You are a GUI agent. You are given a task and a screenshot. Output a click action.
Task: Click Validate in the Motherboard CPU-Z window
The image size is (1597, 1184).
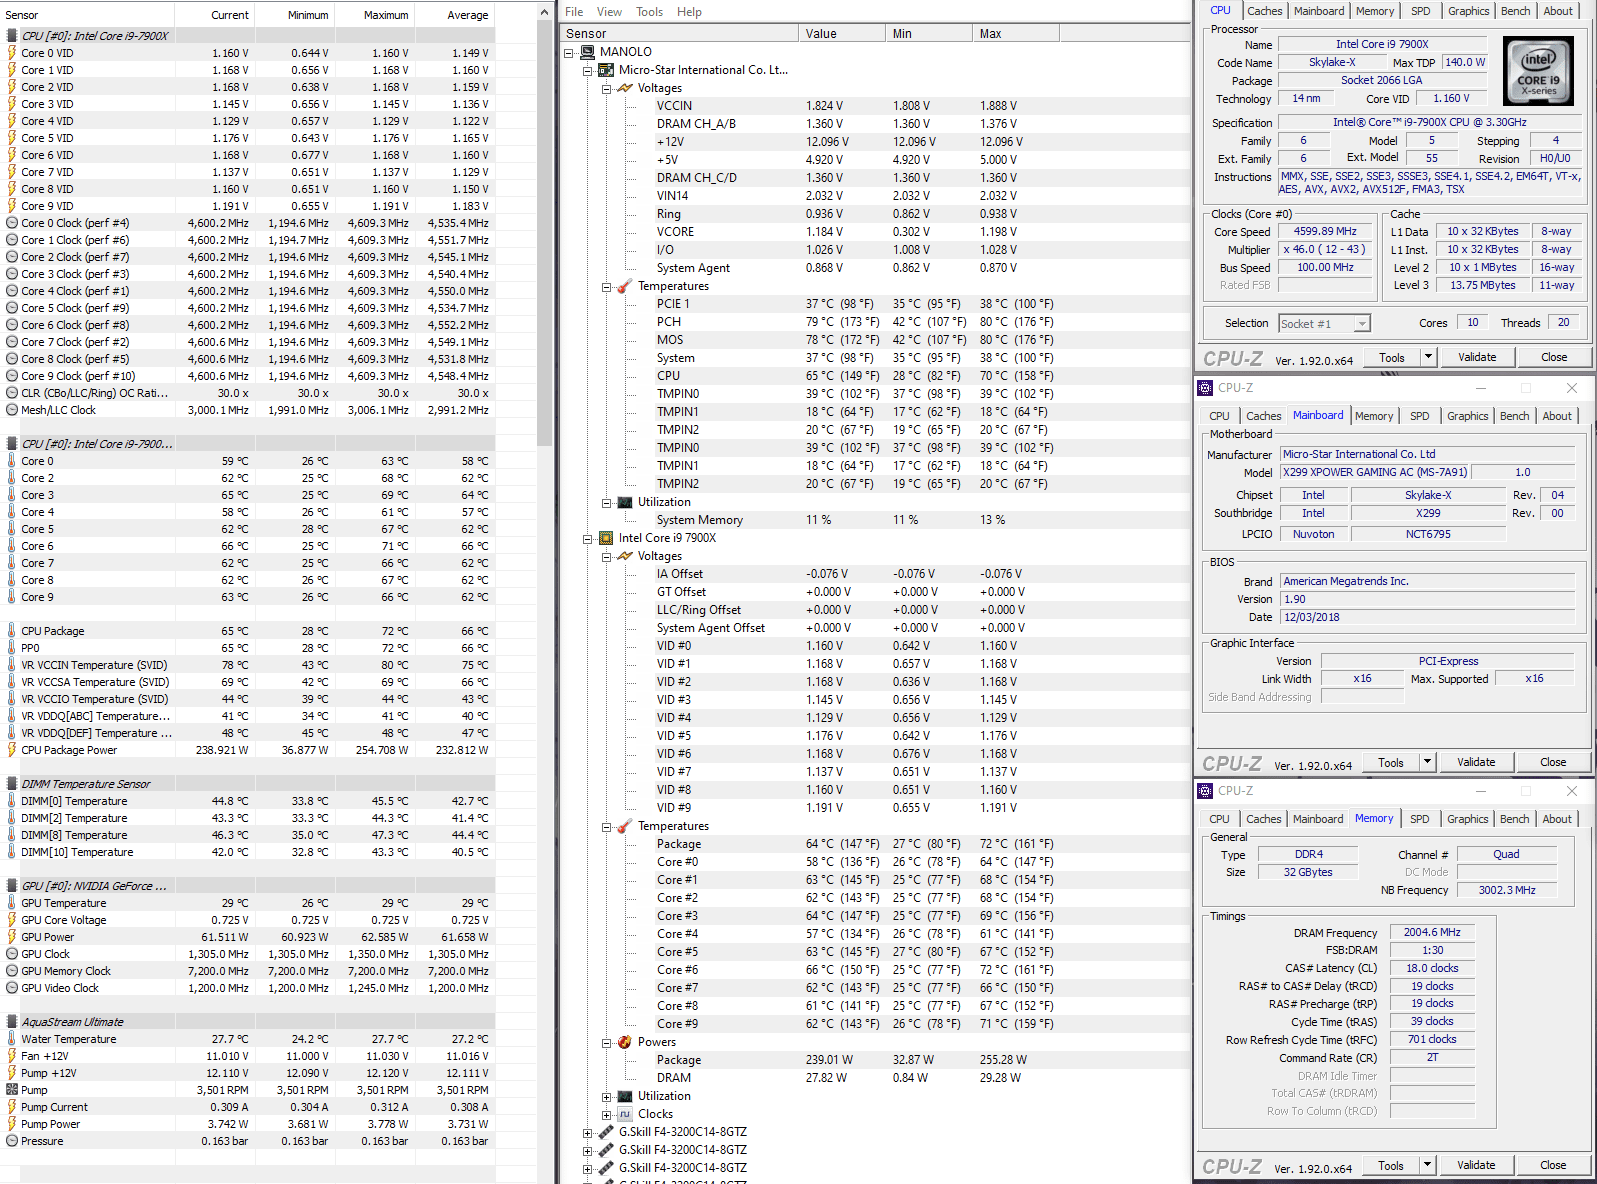(1476, 762)
